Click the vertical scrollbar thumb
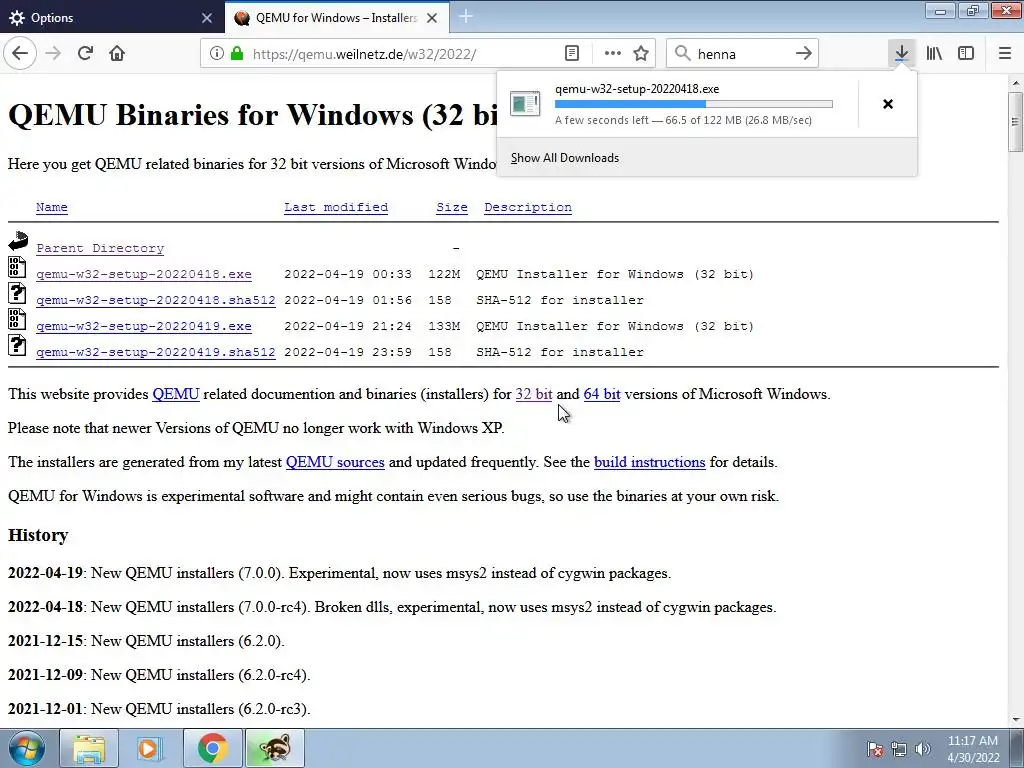Screen dimensions: 1024x768 point(1015,121)
